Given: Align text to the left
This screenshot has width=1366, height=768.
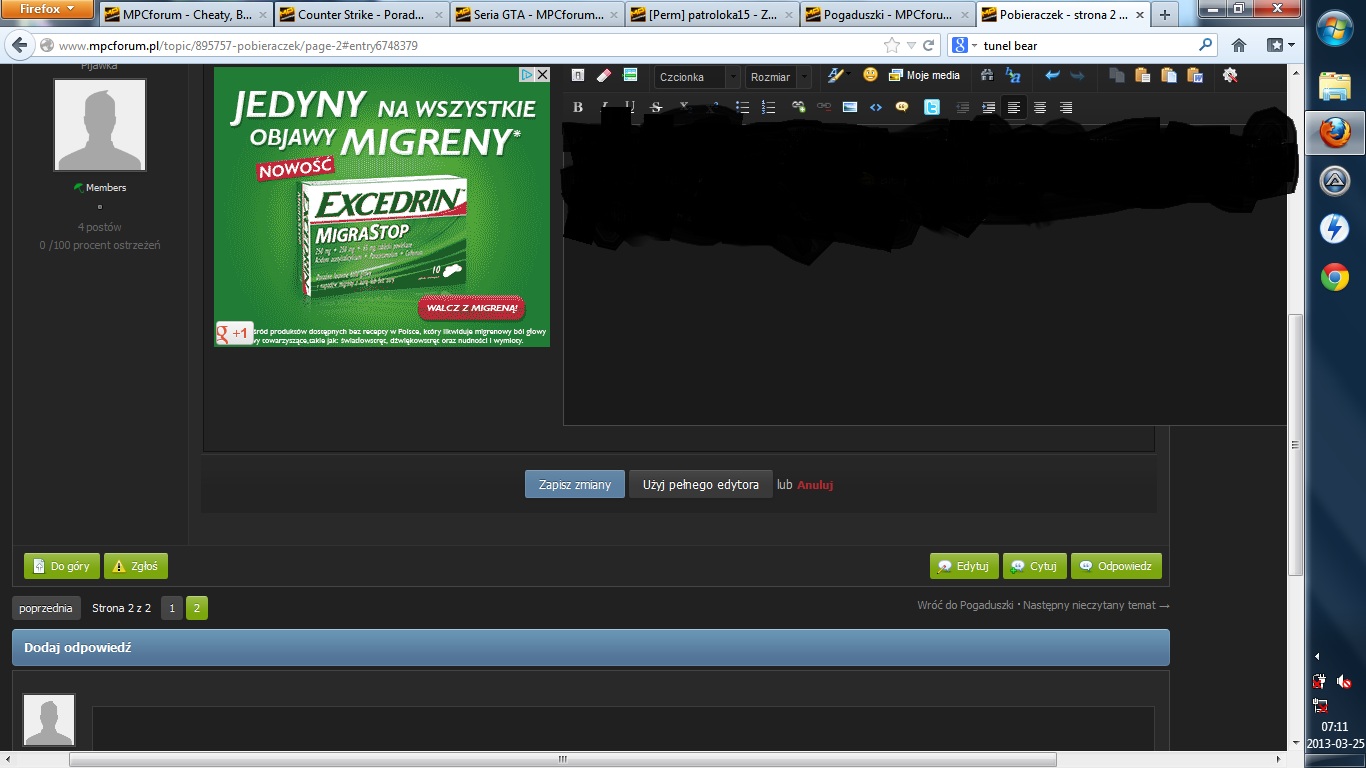Looking at the screenshot, I should coord(1014,108).
